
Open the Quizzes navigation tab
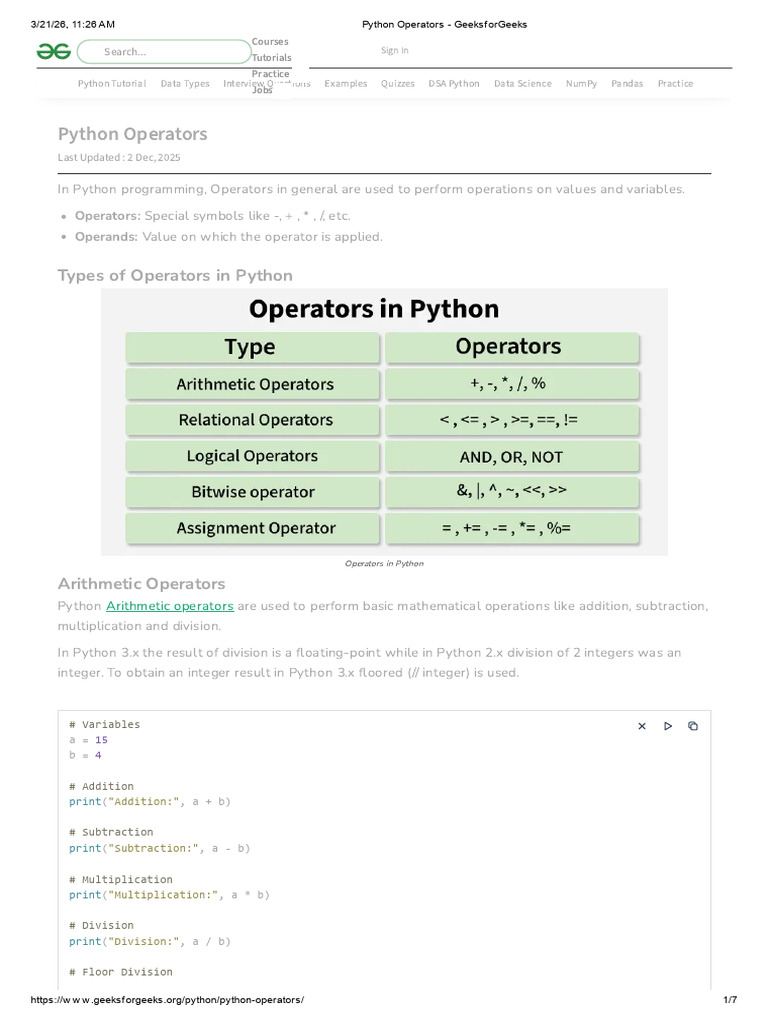[x=397, y=84]
